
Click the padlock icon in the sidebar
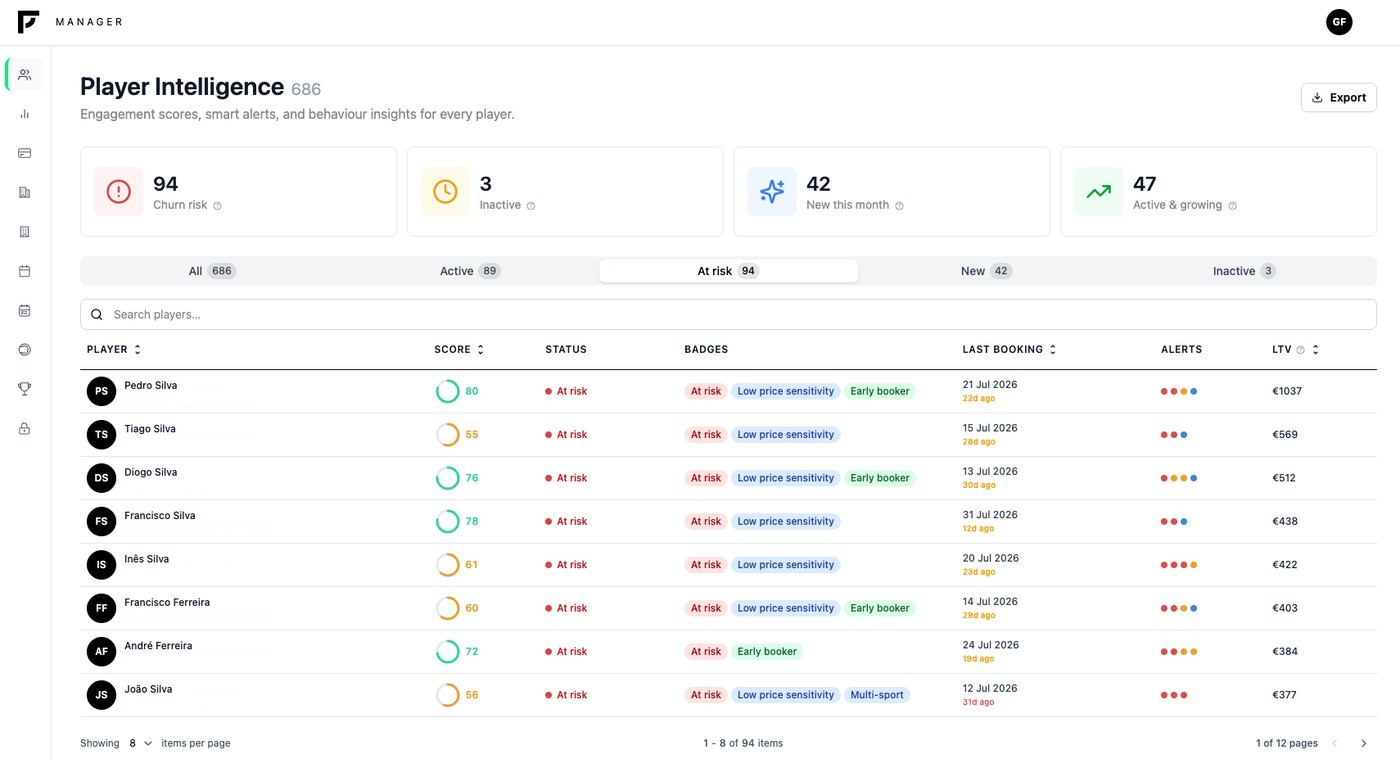tap(25, 428)
